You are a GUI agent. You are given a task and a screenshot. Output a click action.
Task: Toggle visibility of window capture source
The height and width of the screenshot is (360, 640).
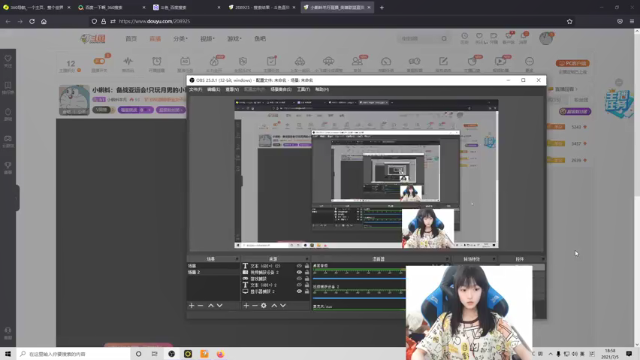click(x=299, y=278)
